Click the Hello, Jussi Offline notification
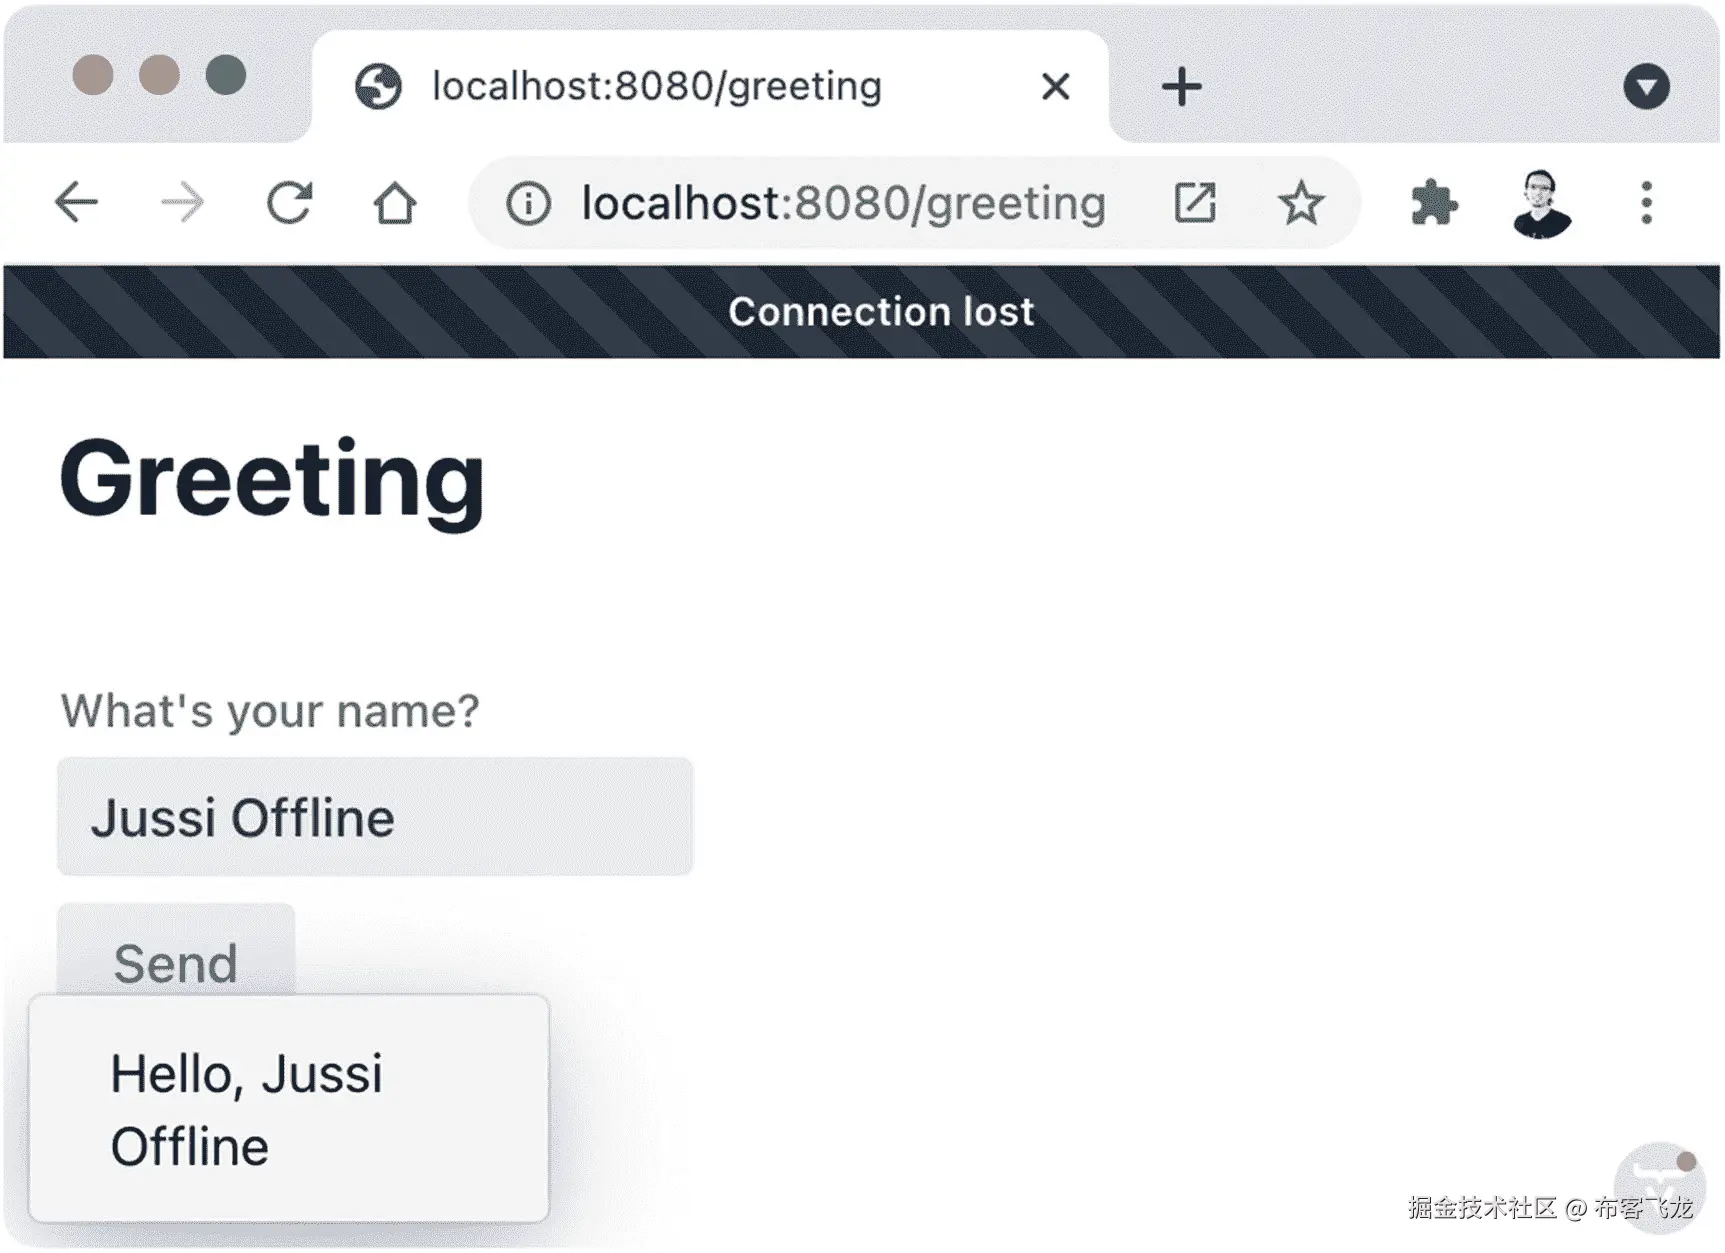 pos(289,1108)
